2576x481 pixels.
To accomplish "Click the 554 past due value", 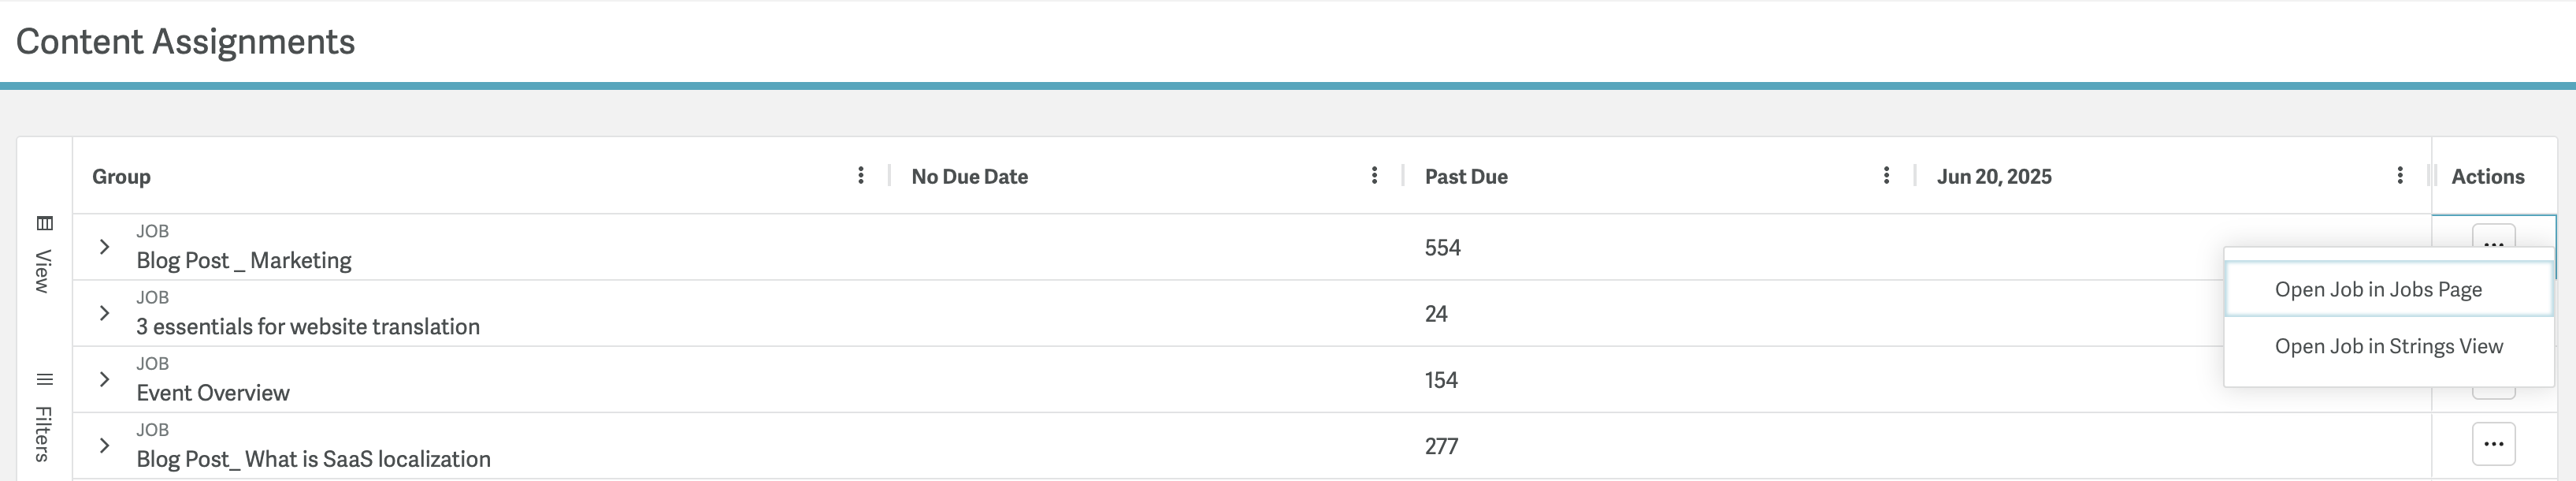I will [x=1443, y=247].
